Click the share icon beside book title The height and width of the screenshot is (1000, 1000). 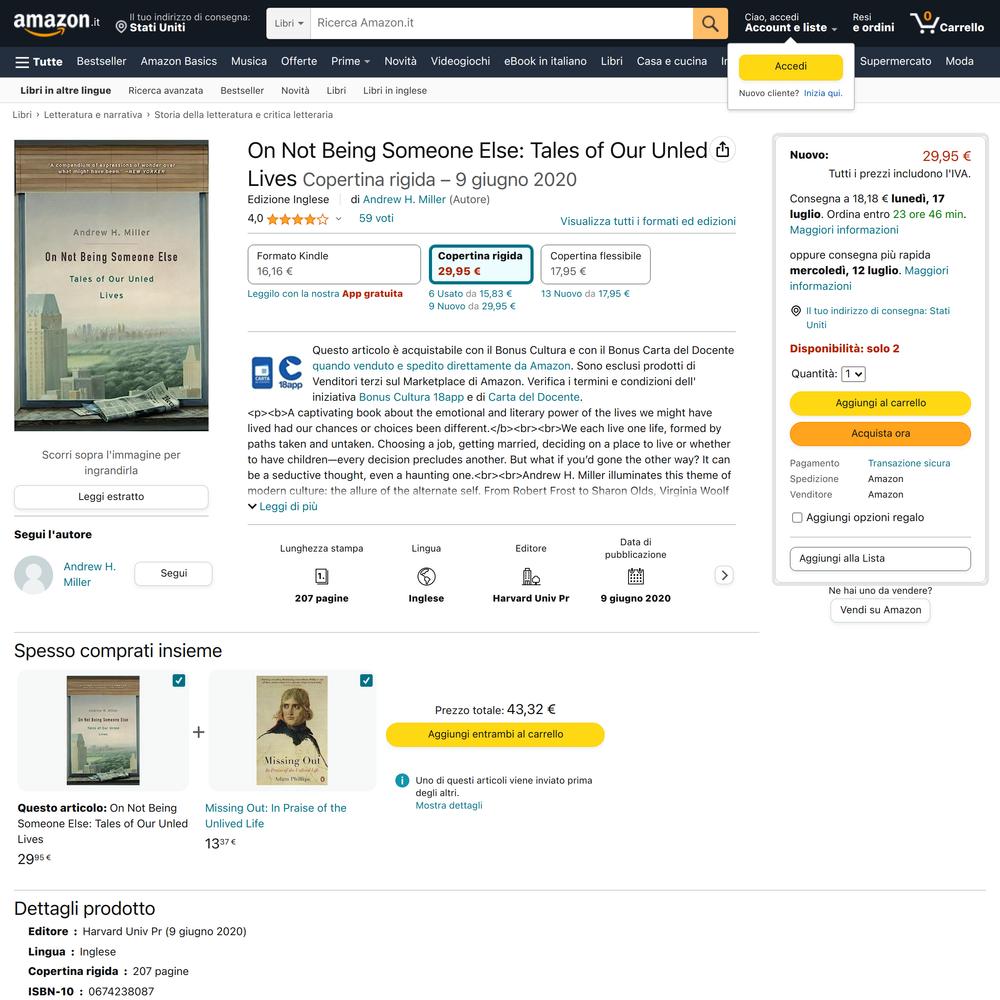723,150
